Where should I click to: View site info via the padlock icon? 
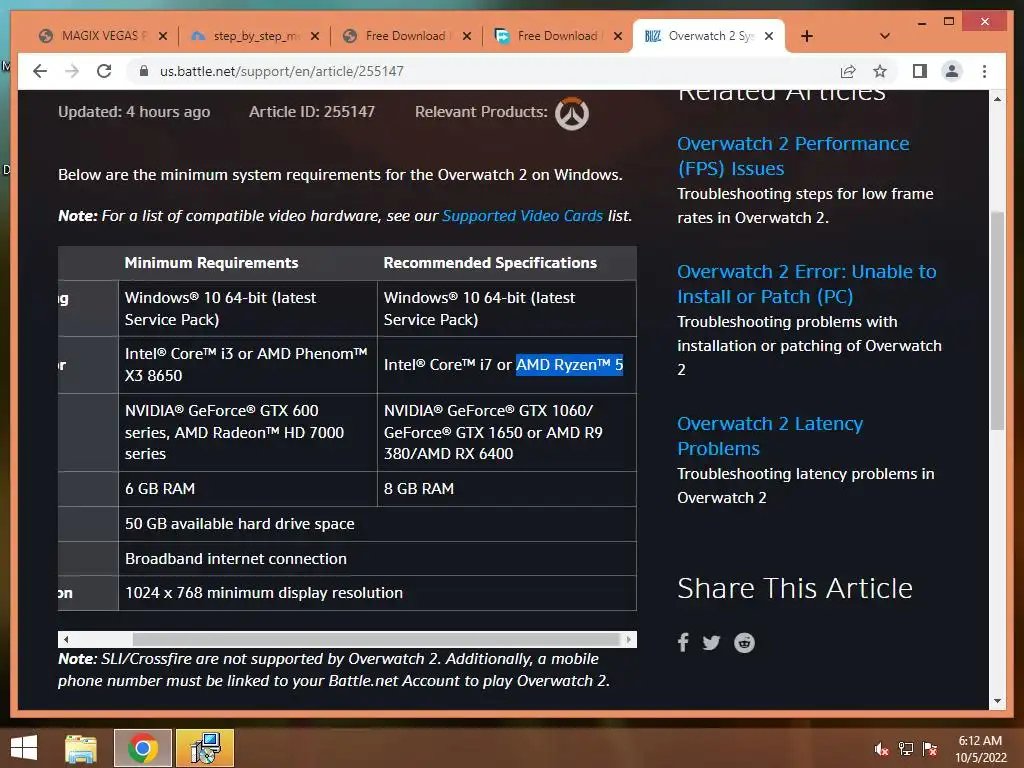[144, 71]
